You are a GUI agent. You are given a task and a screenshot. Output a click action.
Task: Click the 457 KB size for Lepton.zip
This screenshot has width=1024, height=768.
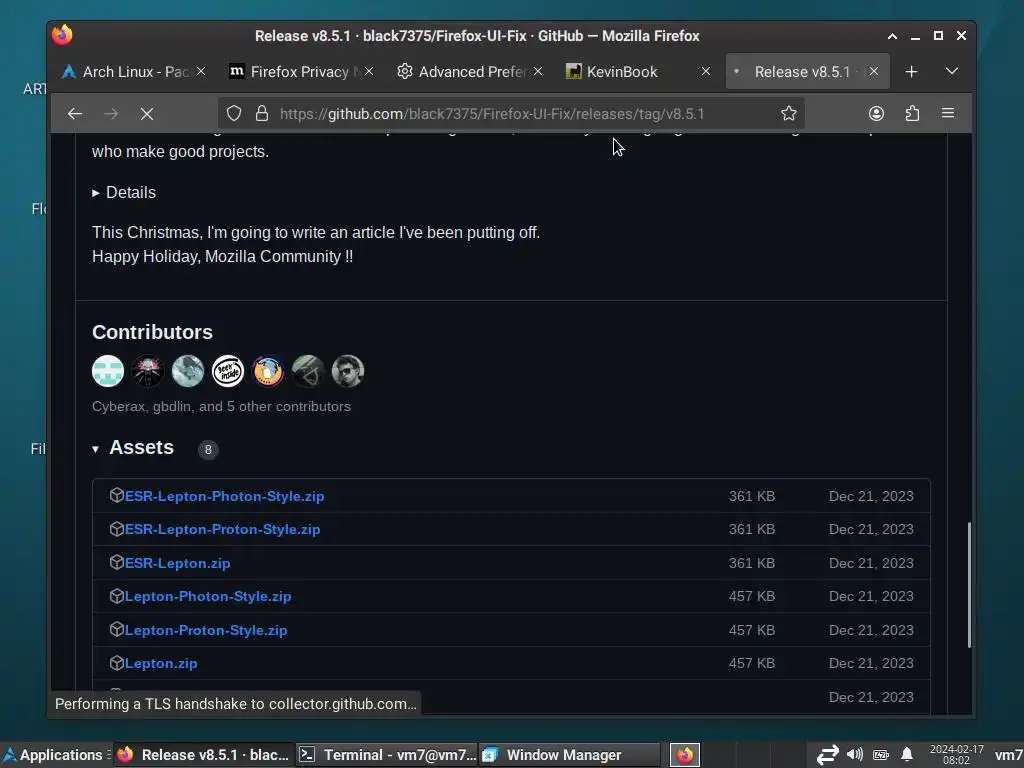click(x=752, y=664)
